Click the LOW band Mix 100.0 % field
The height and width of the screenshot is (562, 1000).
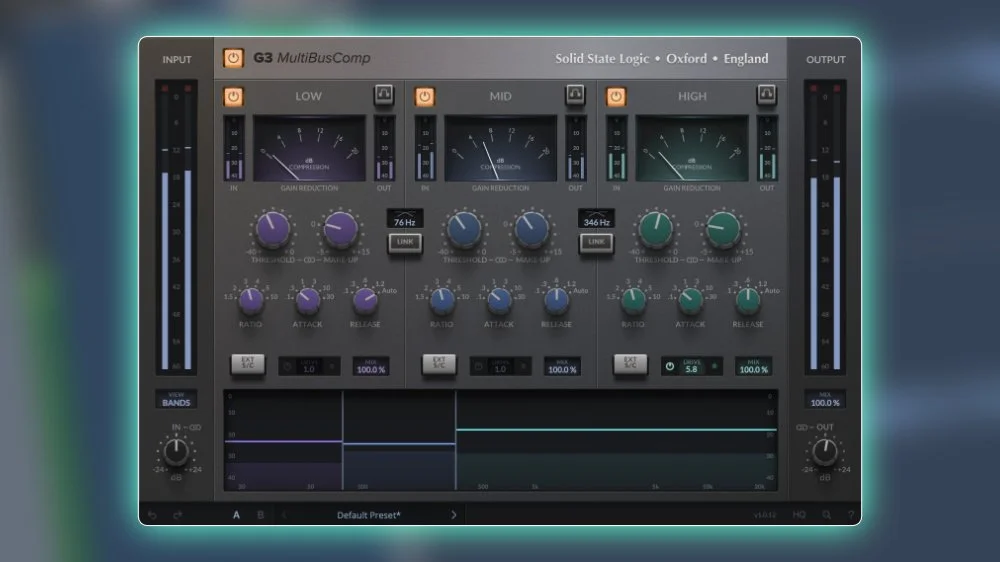(371, 366)
